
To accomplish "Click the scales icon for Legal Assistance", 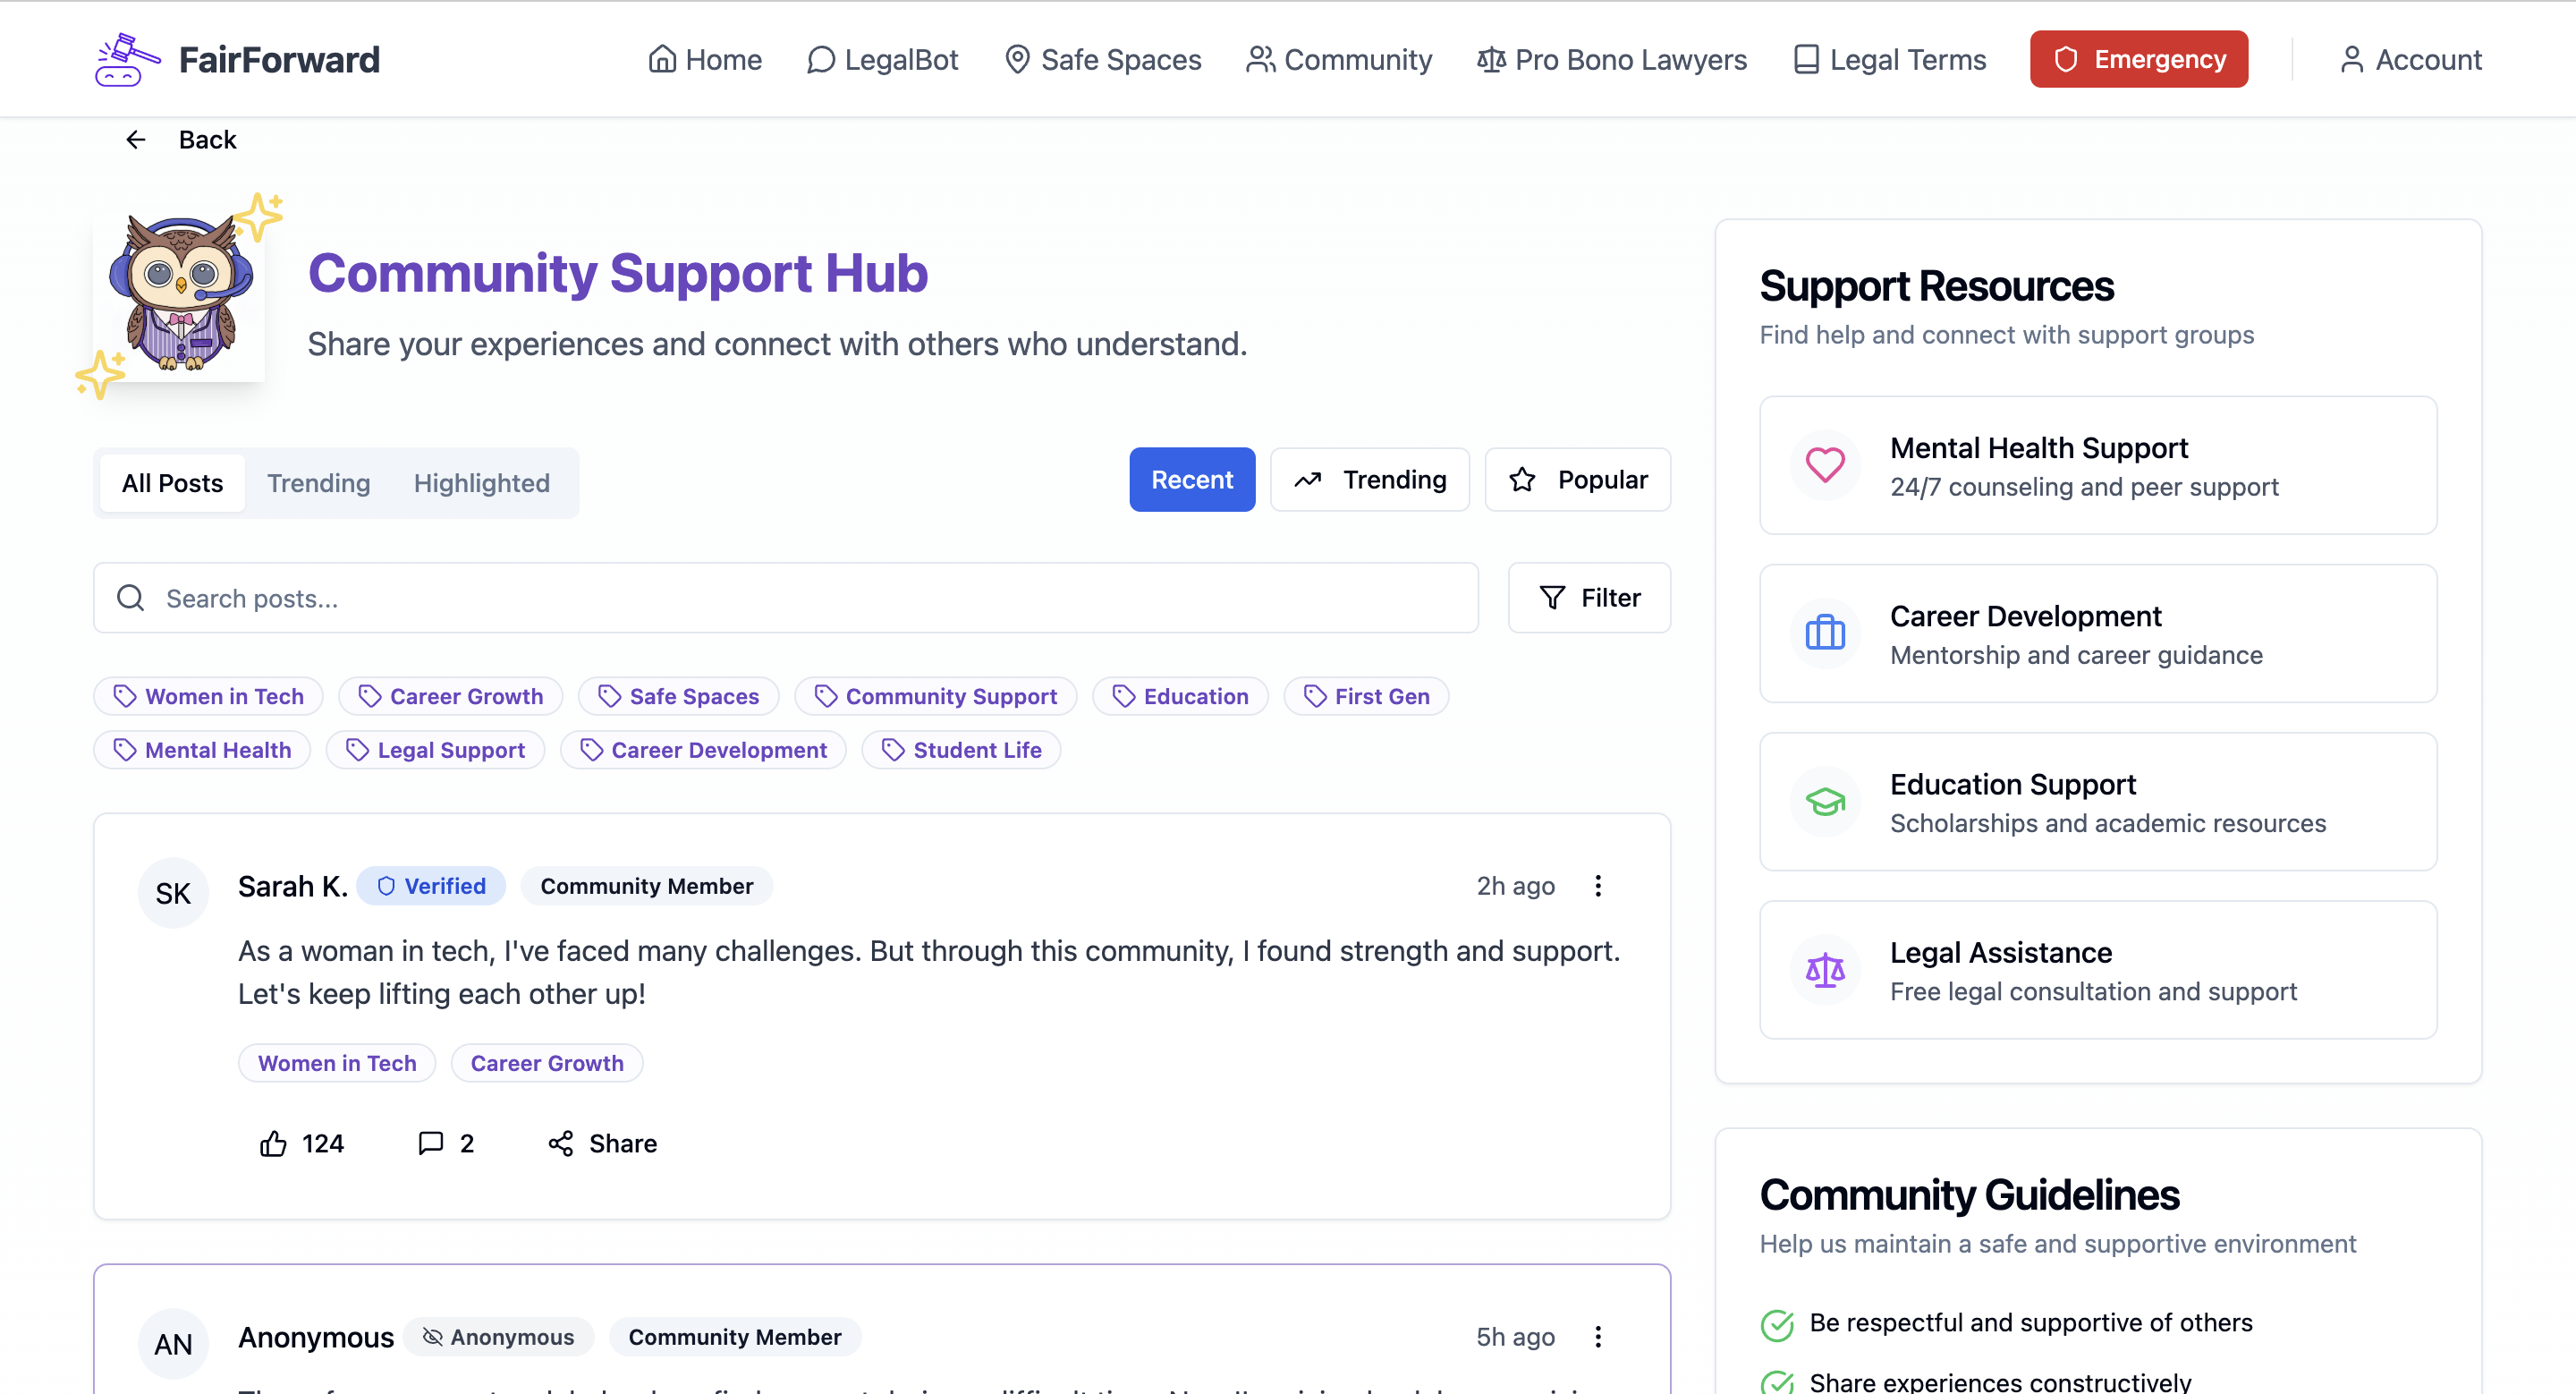I will 1824,970.
